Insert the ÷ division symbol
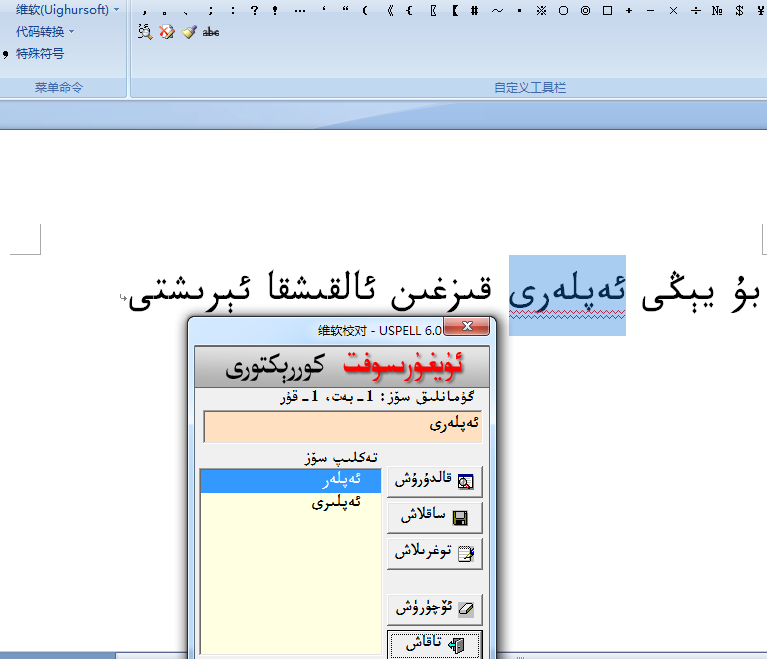The image size is (767, 659). [x=694, y=10]
